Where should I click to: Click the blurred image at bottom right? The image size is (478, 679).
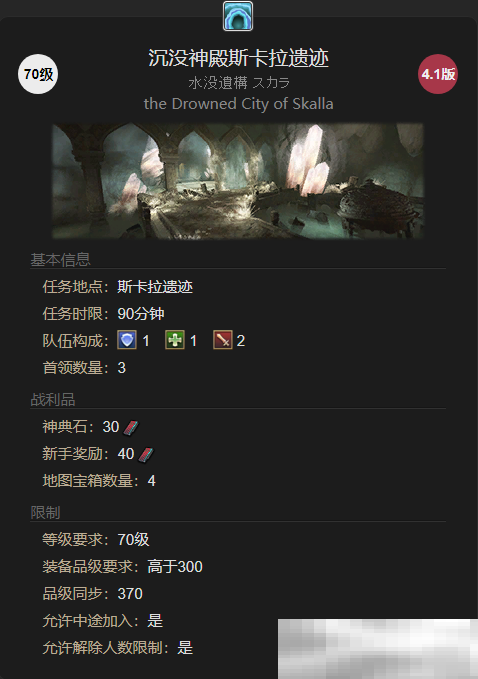coord(378,649)
